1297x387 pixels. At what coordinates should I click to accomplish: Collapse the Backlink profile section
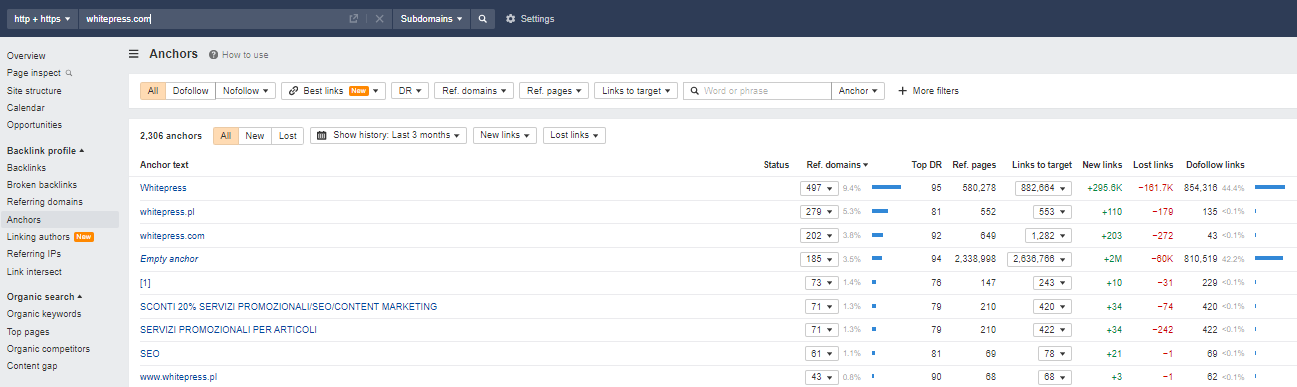coord(46,150)
